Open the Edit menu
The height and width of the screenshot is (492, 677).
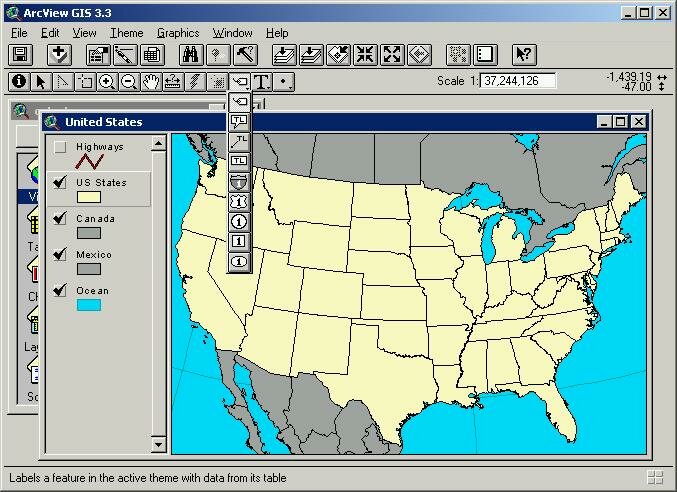pos(50,33)
